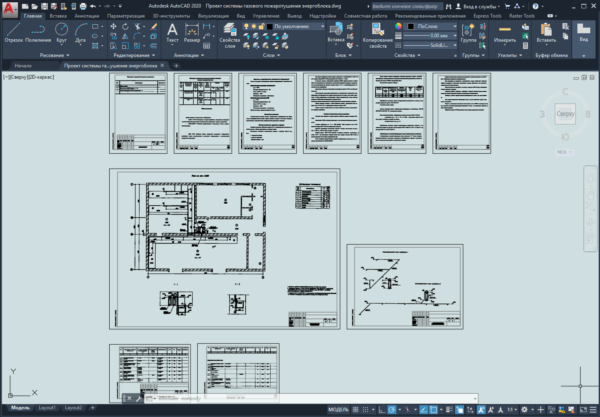The height and width of the screenshot is (417, 600).
Task: Open the lineweight dropdown 0.00 мм
Action: [430, 36]
